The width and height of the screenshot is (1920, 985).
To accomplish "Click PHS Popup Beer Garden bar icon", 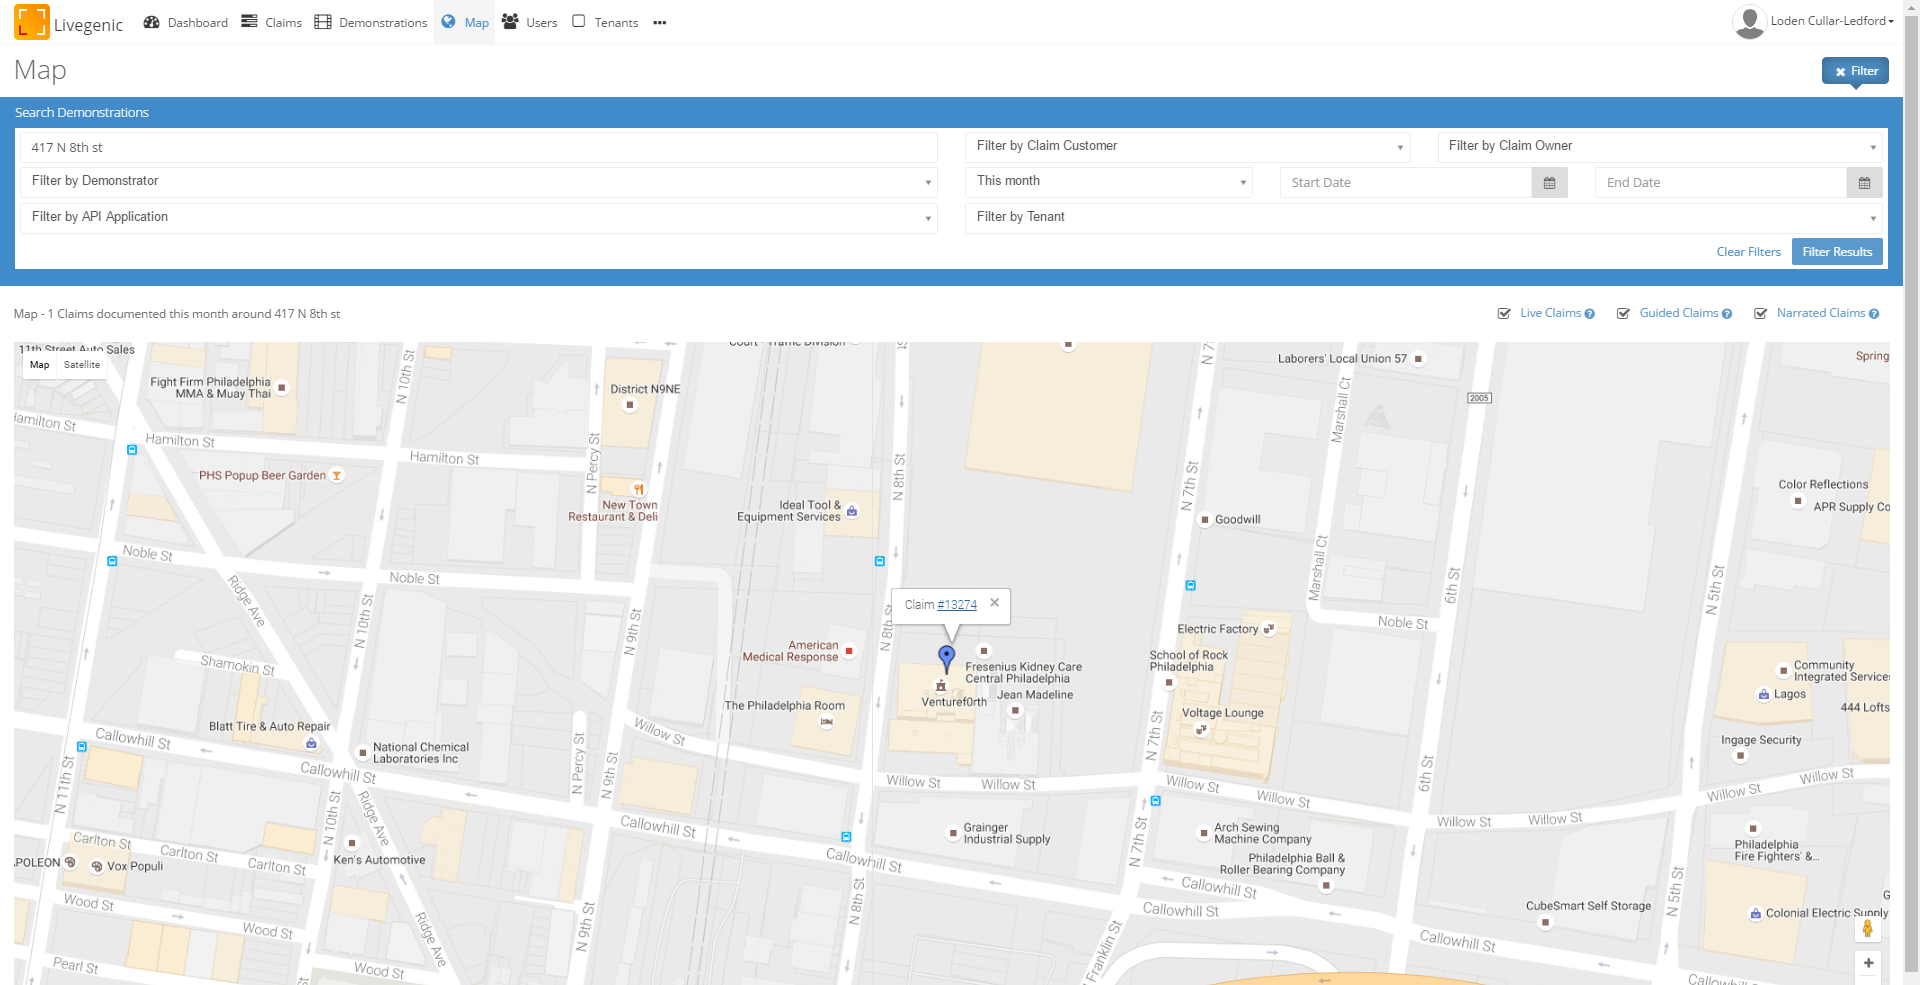I will tap(337, 476).
